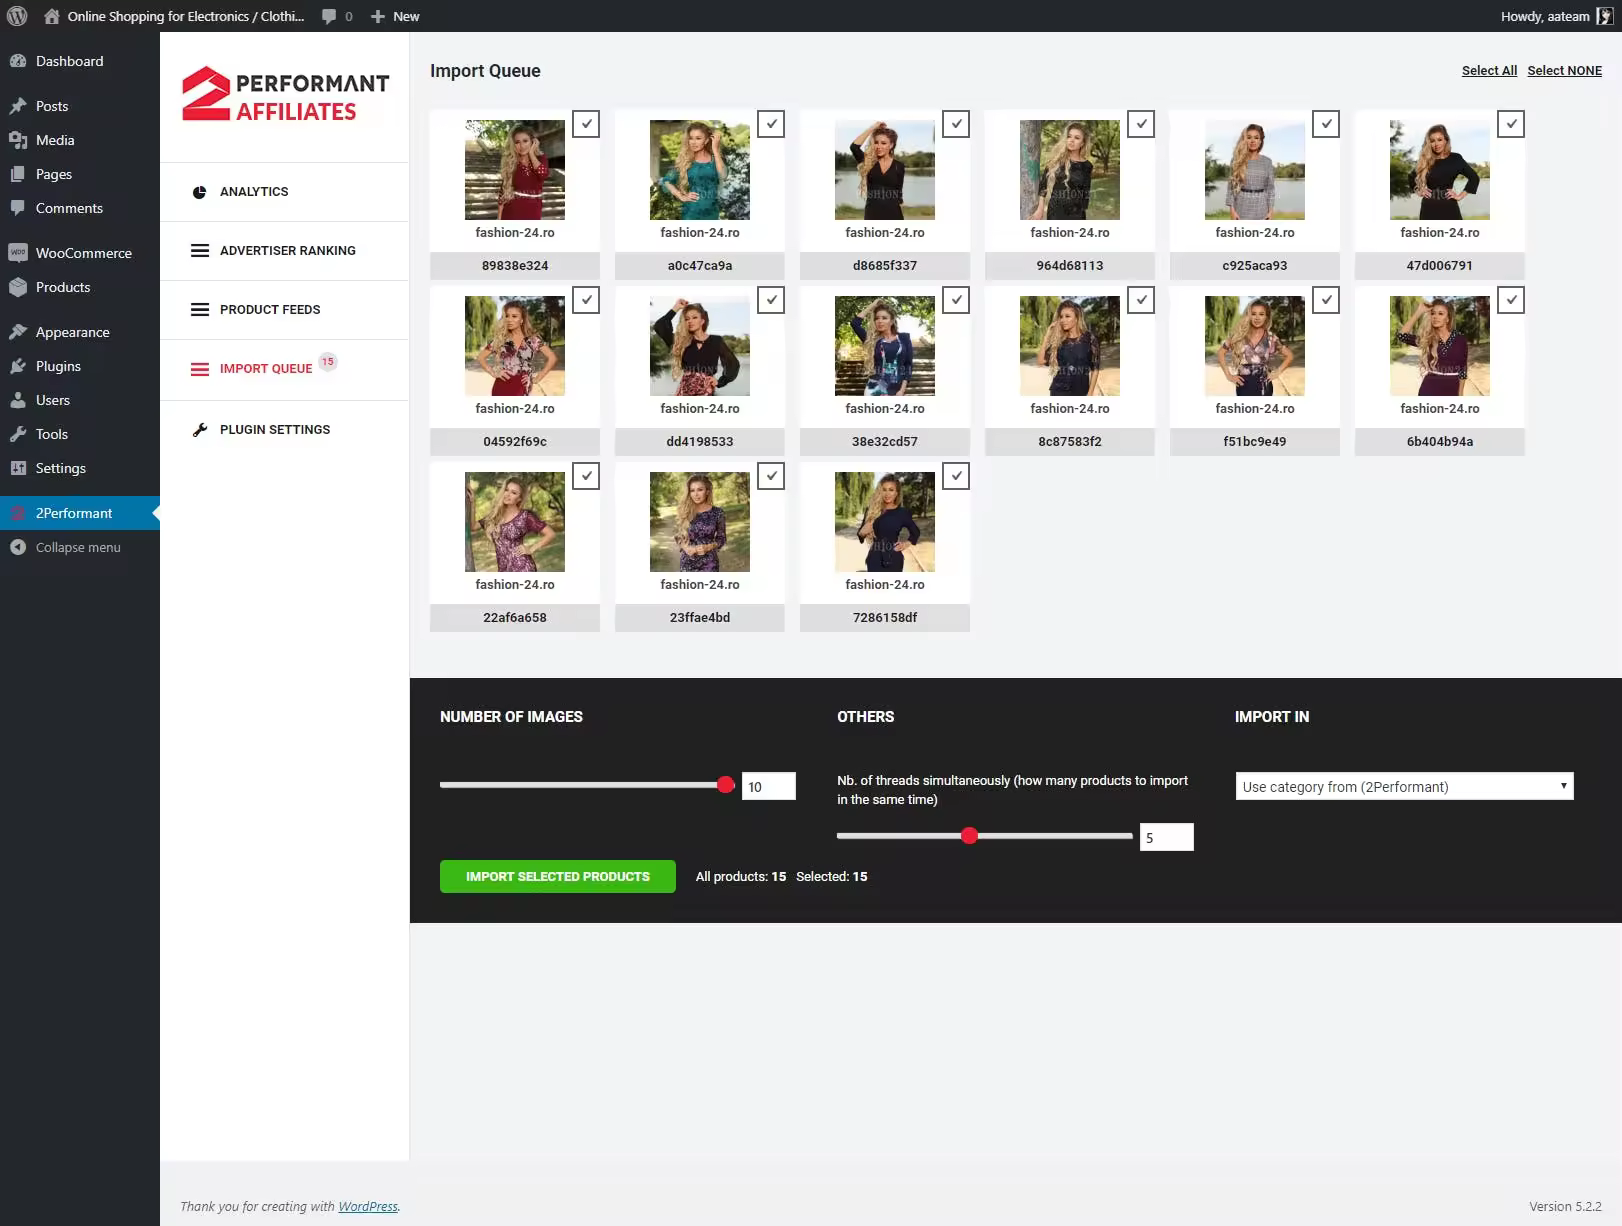This screenshot has height=1226, width=1622.
Task: Click the site title in admin bar
Action: [186, 16]
